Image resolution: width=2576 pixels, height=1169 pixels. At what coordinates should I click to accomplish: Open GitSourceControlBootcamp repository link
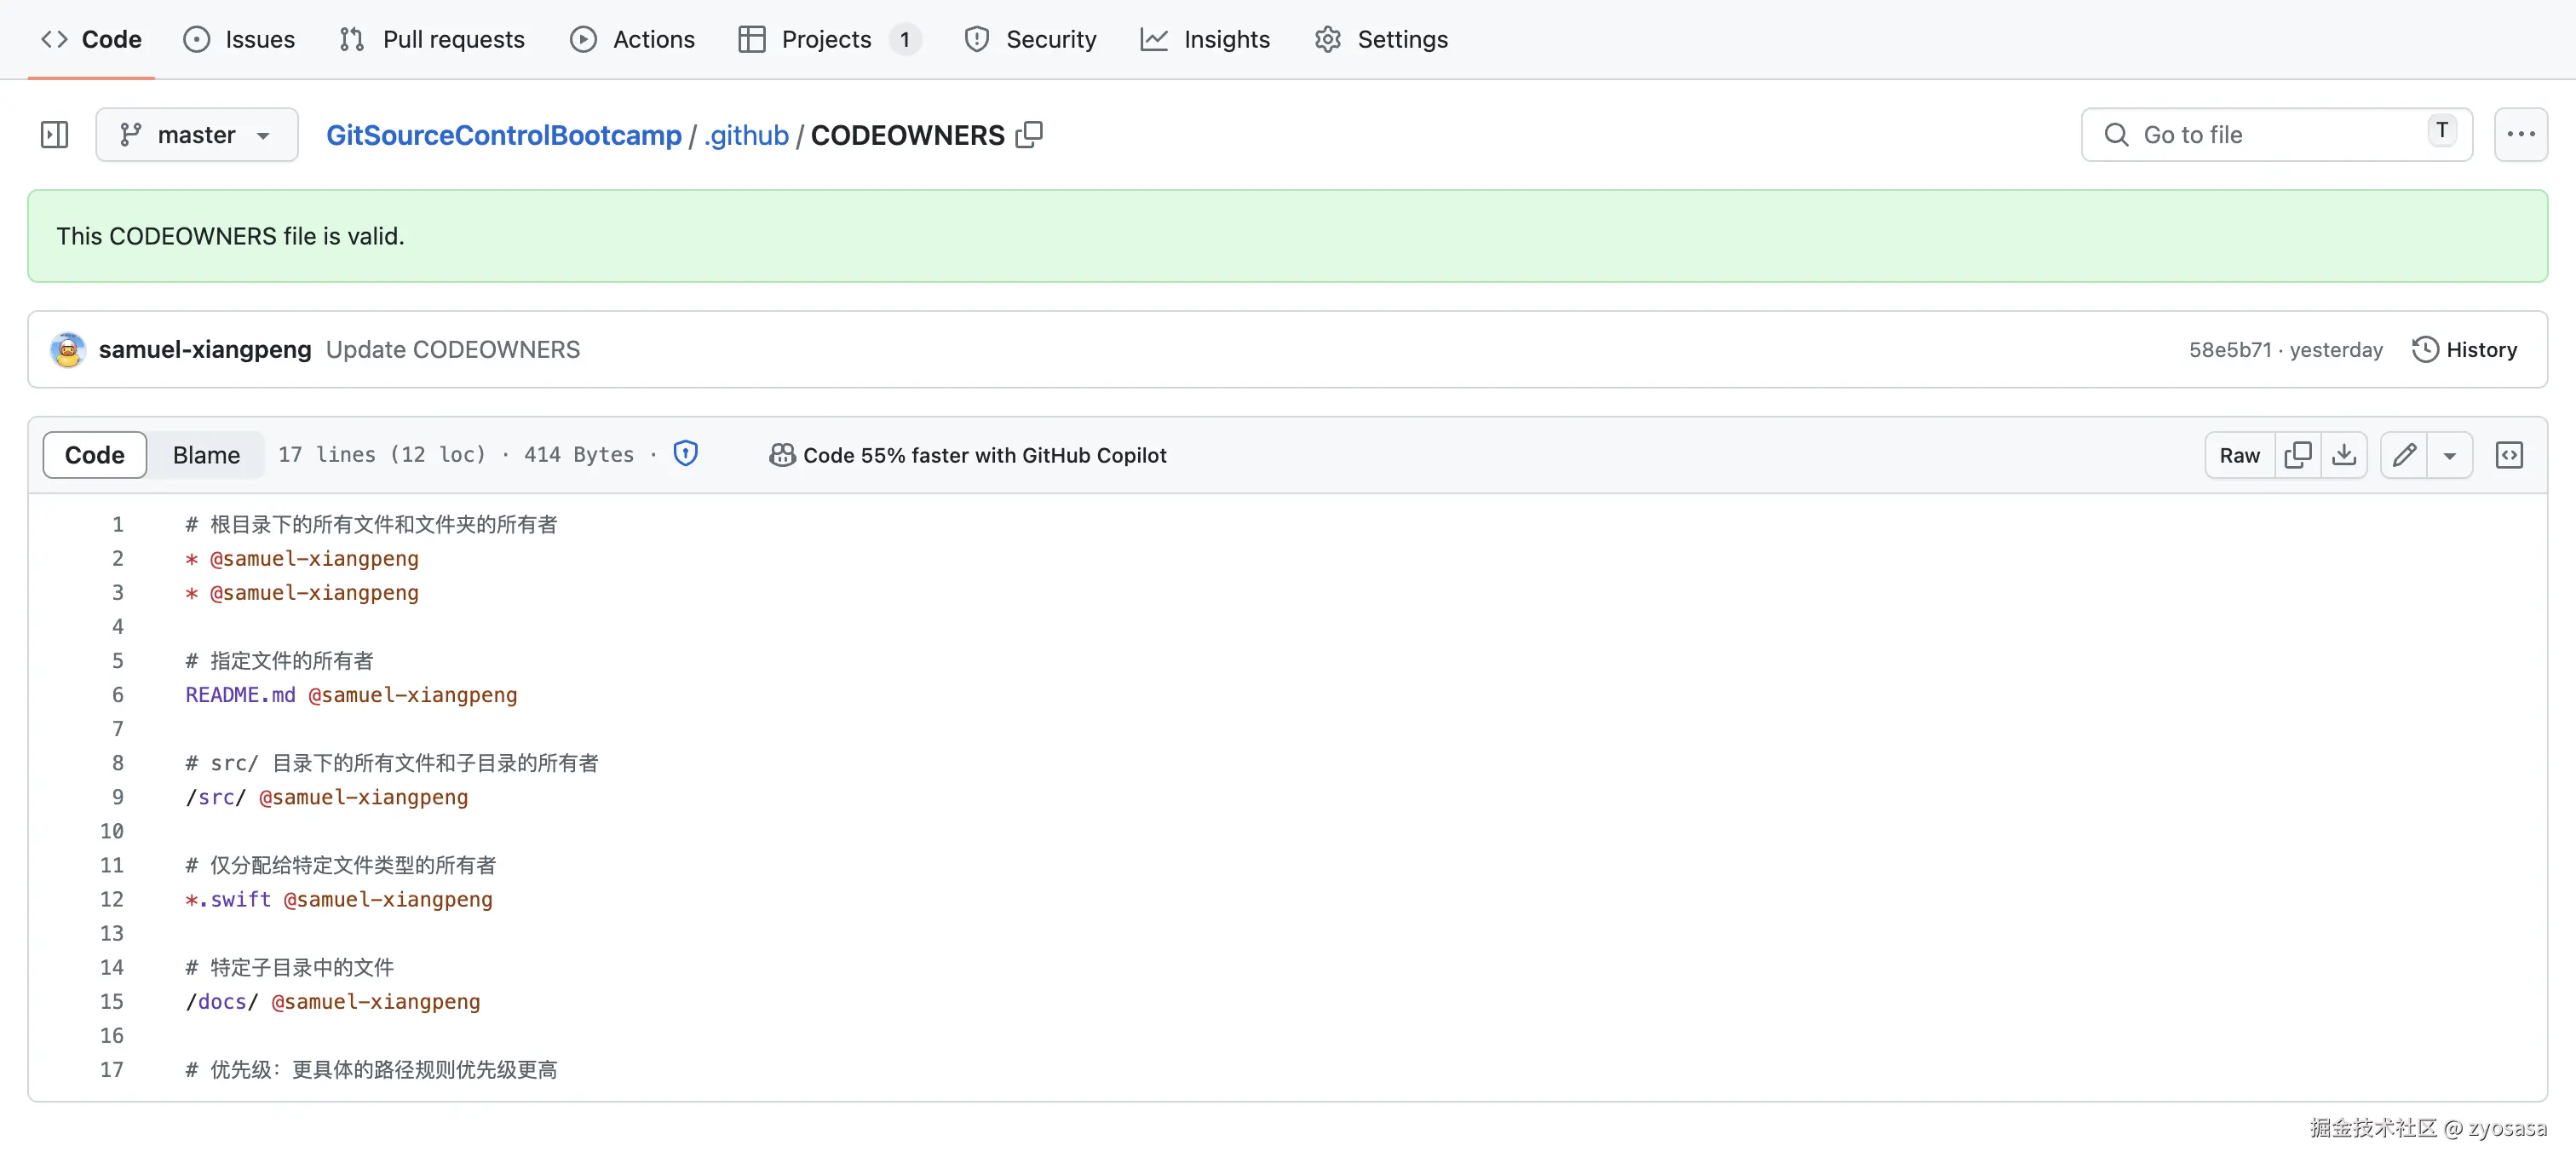pos(503,135)
